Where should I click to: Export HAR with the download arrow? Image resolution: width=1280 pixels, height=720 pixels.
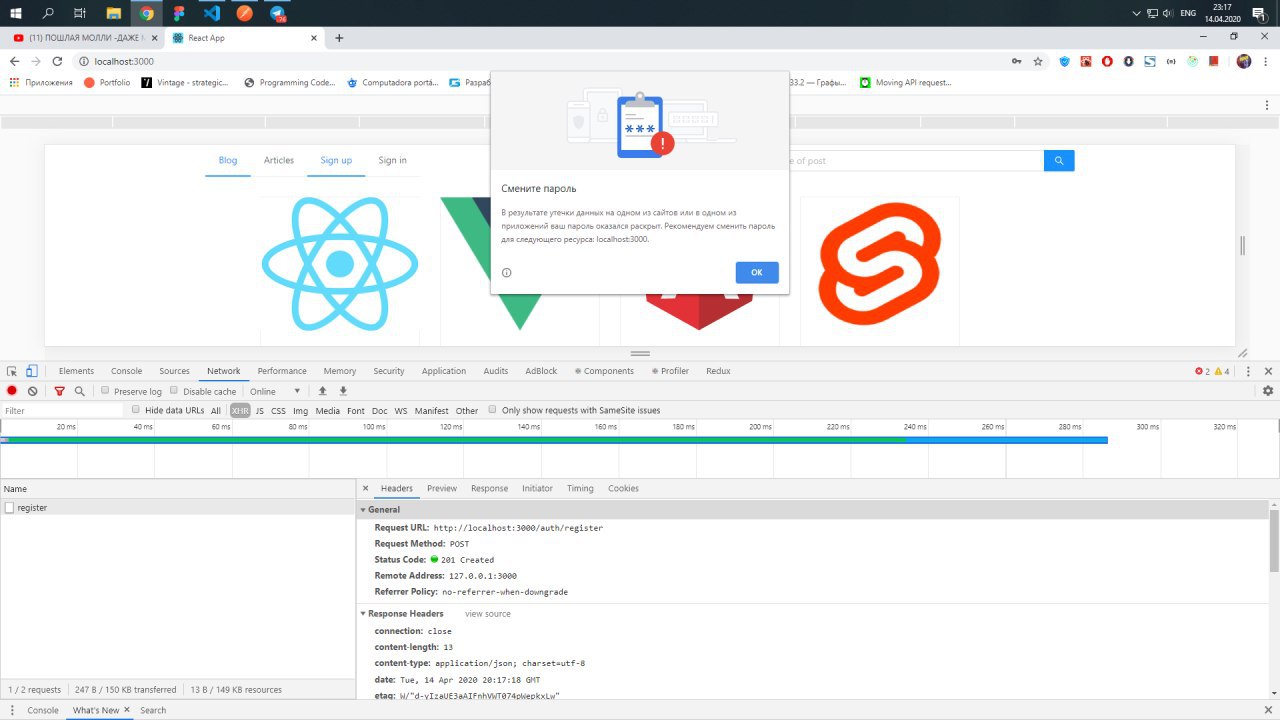coord(343,391)
